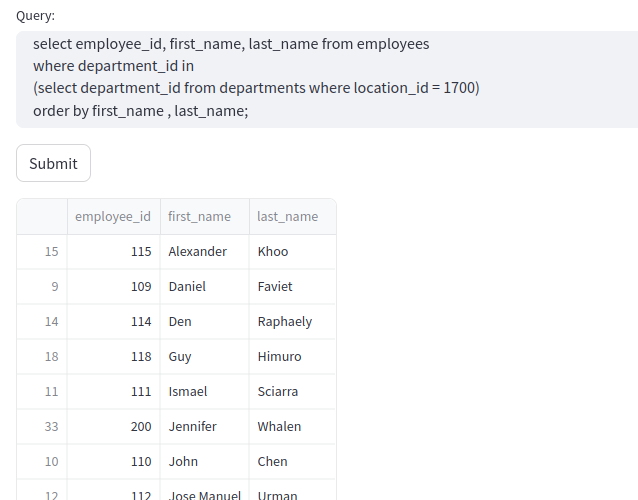Select the cell containing Den
The width and height of the screenshot is (638, 500).
coord(205,321)
